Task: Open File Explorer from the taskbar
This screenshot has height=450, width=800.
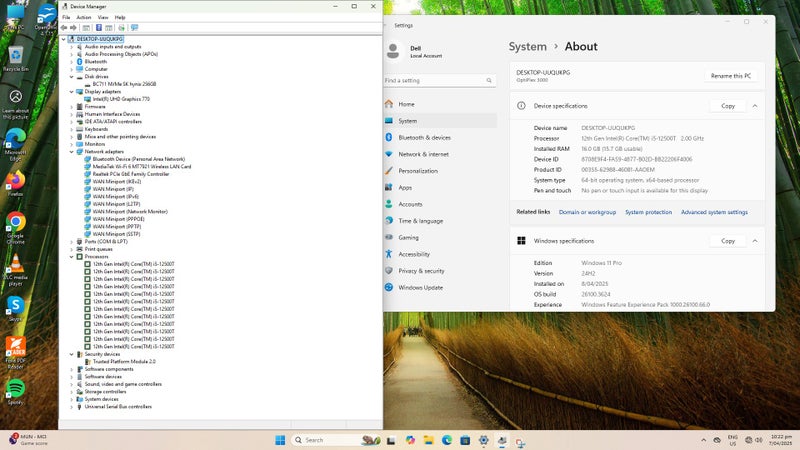Action: 428,440
